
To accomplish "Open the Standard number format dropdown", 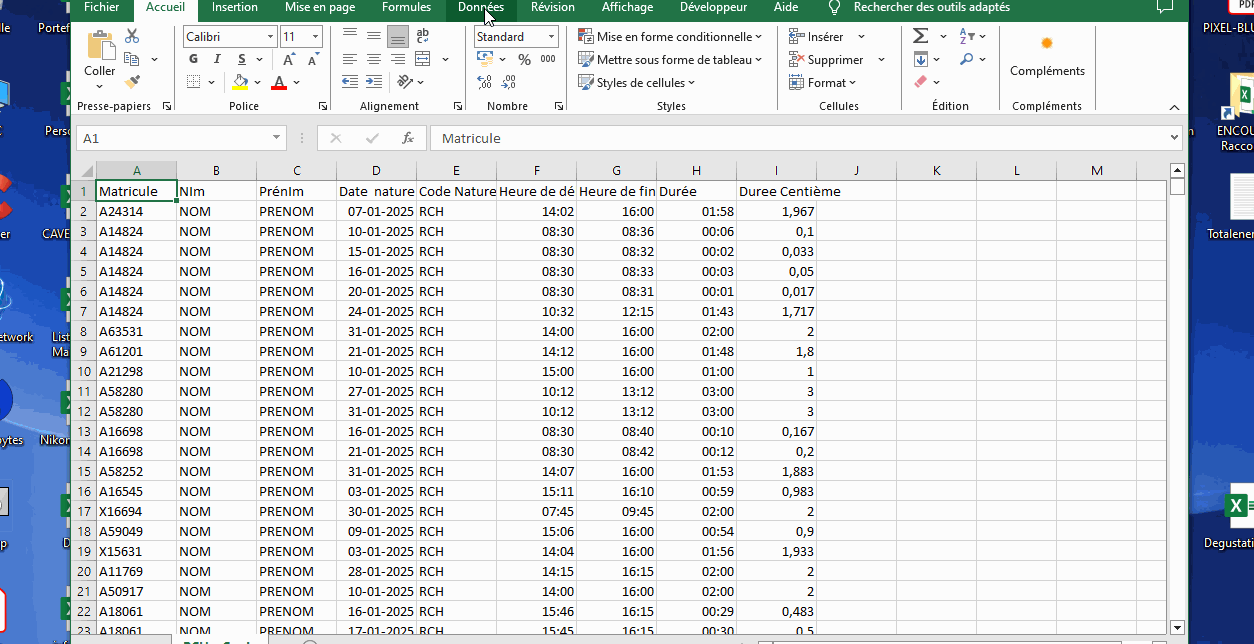I will [x=551, y=37].
